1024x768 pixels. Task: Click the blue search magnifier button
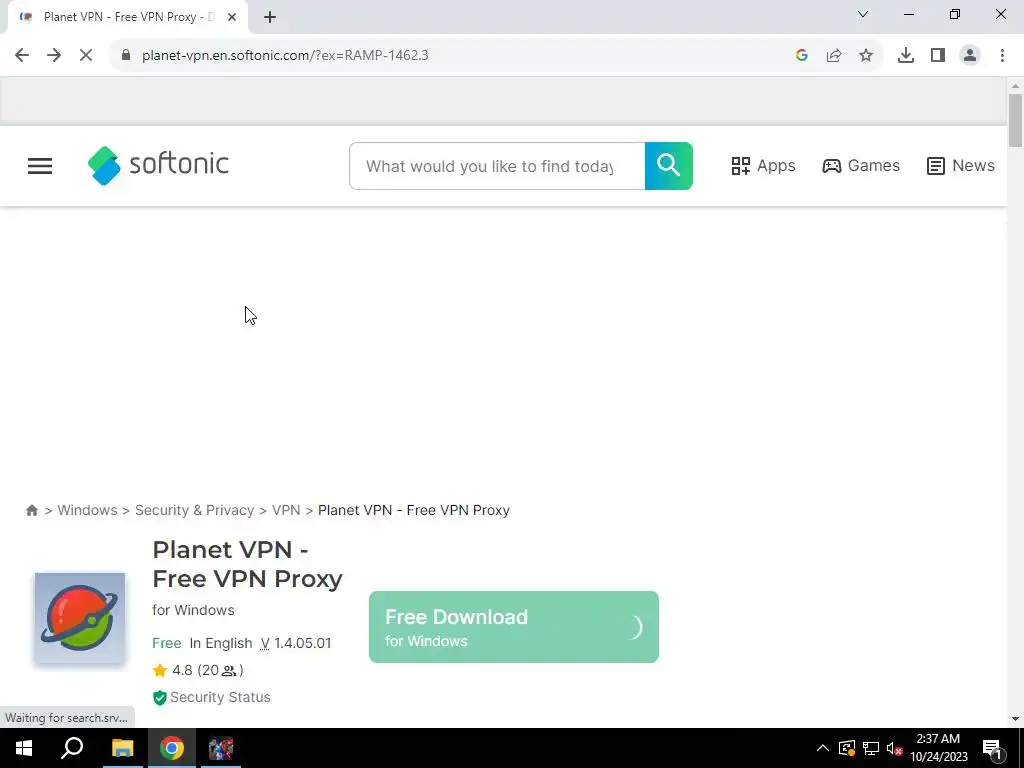[668, 166]
